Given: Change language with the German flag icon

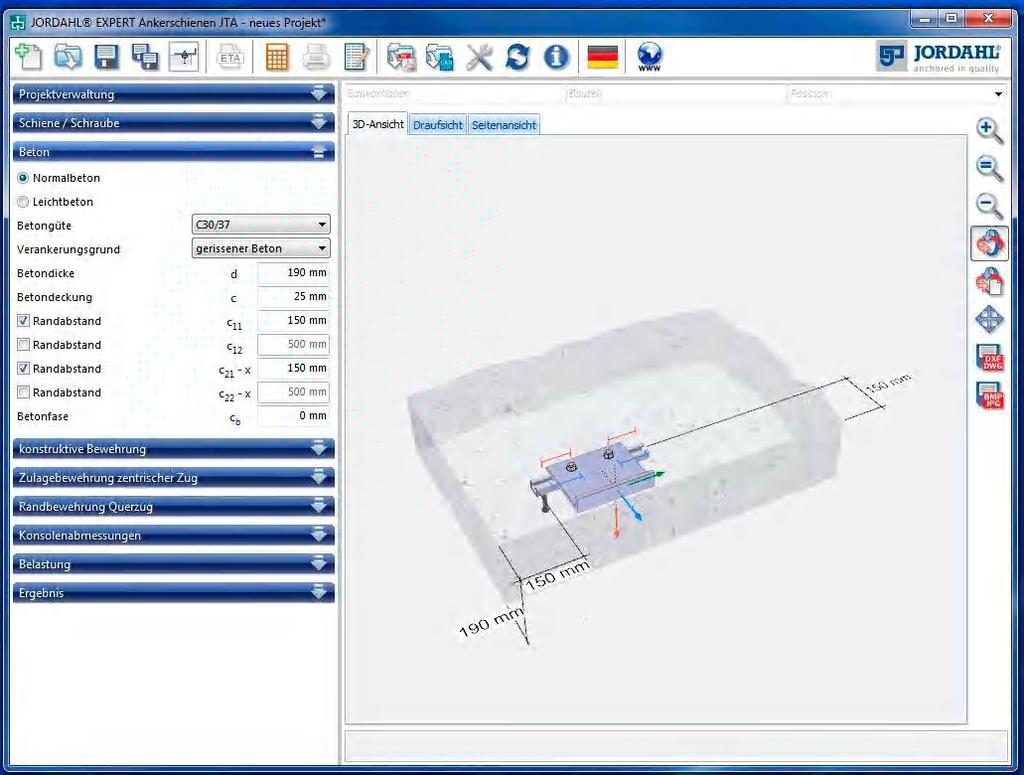Looking at the screenshot, I should pos(603,57).
